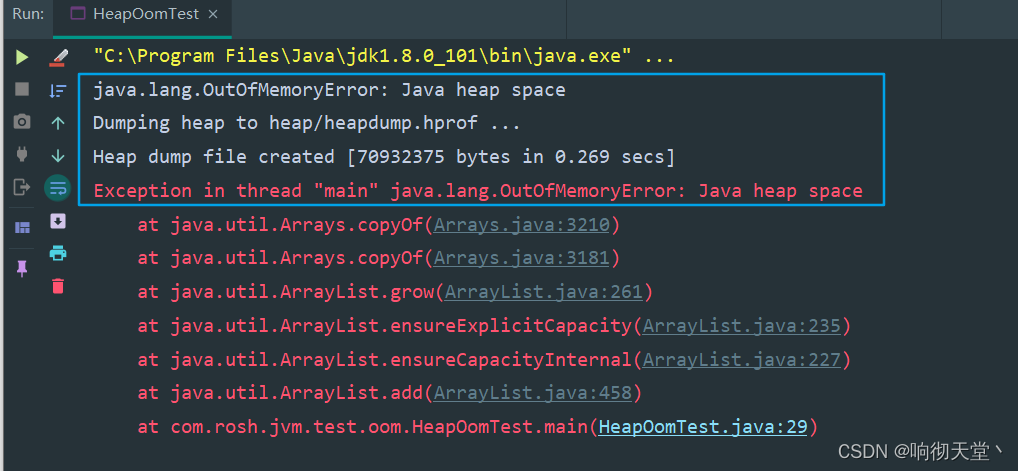The height and width of the screenshot is (471, 1018).
Task: Rerun HeapOomTest with the green play icon
Action: click(x=22, y=57)
